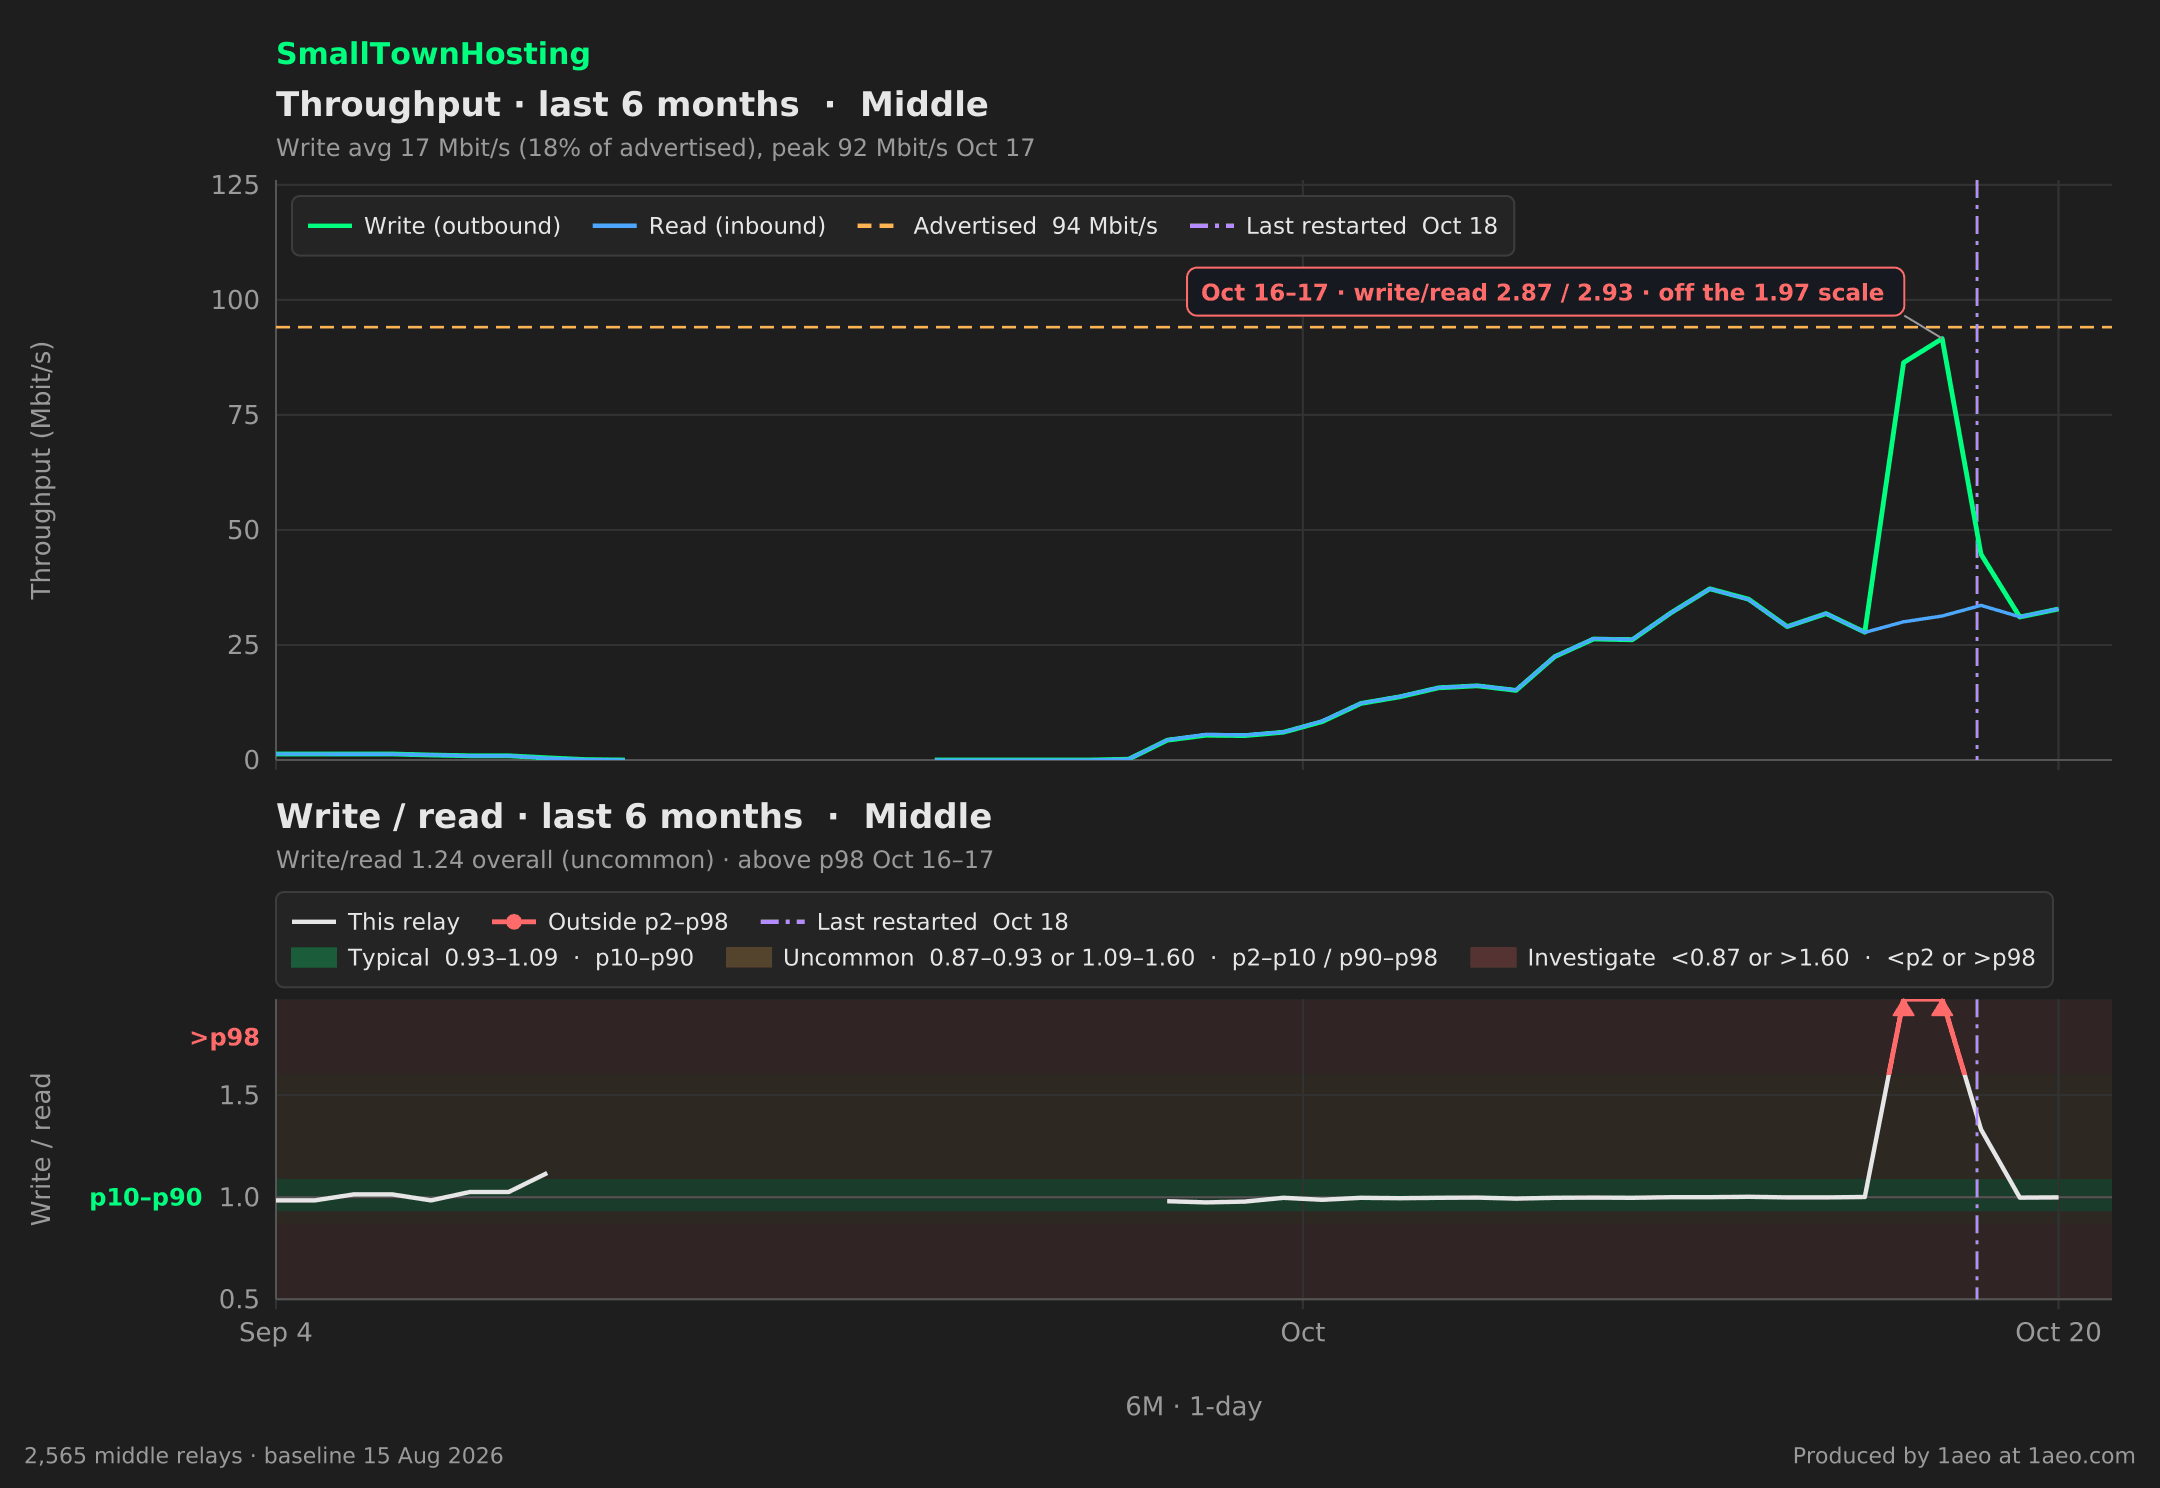Click the green Typical band swatch
The width and height of the screenshot is (2160, 1488).
pyautogui.click(x=314, y=958)
